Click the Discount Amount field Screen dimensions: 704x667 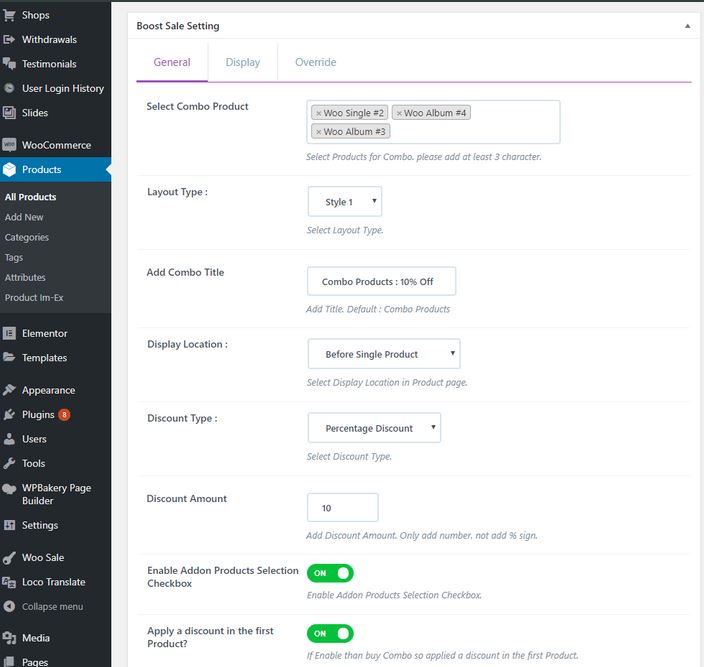[x=343, y=508]
